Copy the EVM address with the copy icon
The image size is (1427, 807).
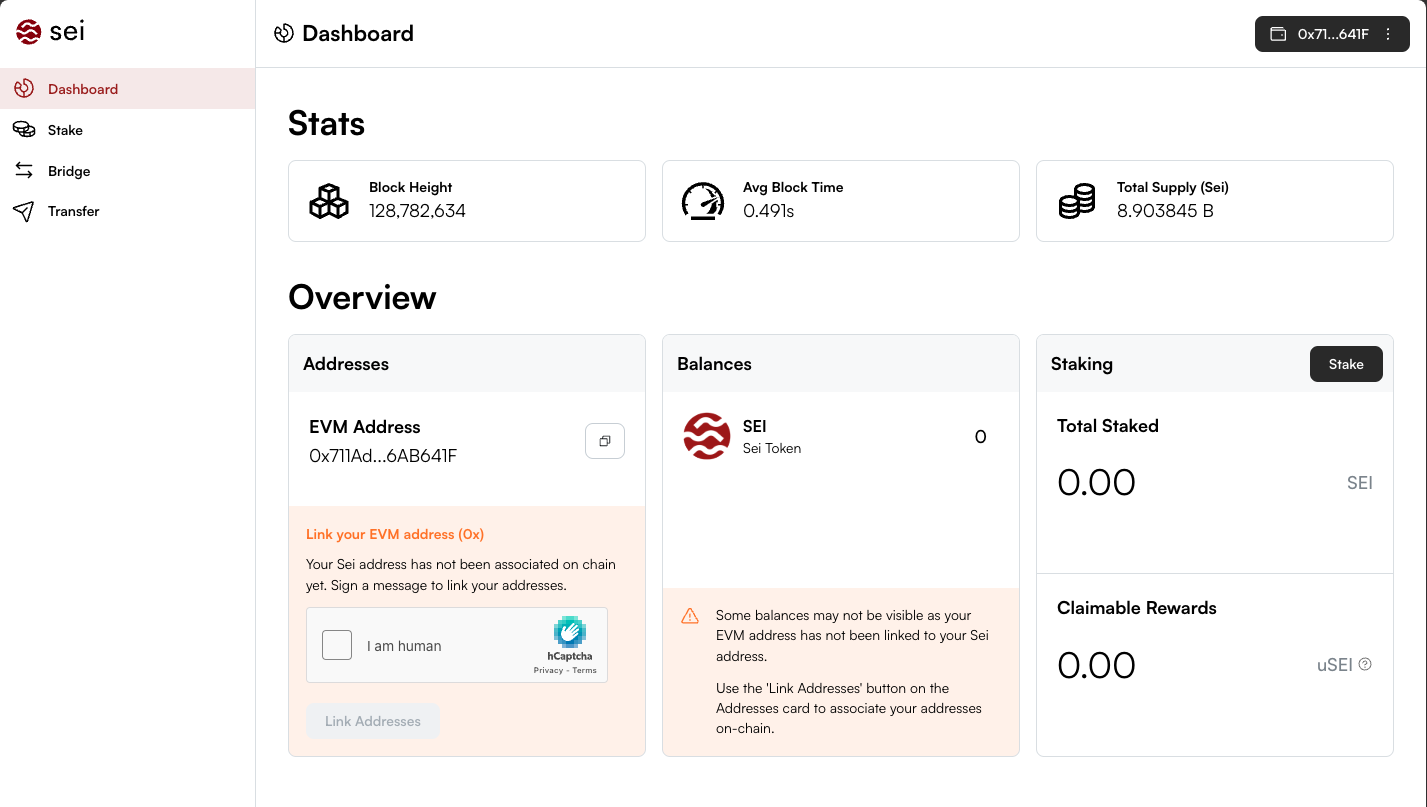[x=605, y=441]
